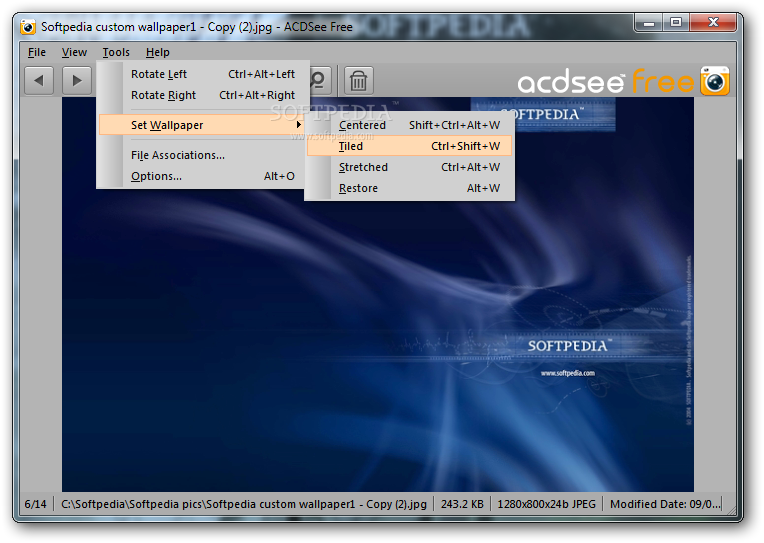Restore previous wallpaper

coord(410,188)
